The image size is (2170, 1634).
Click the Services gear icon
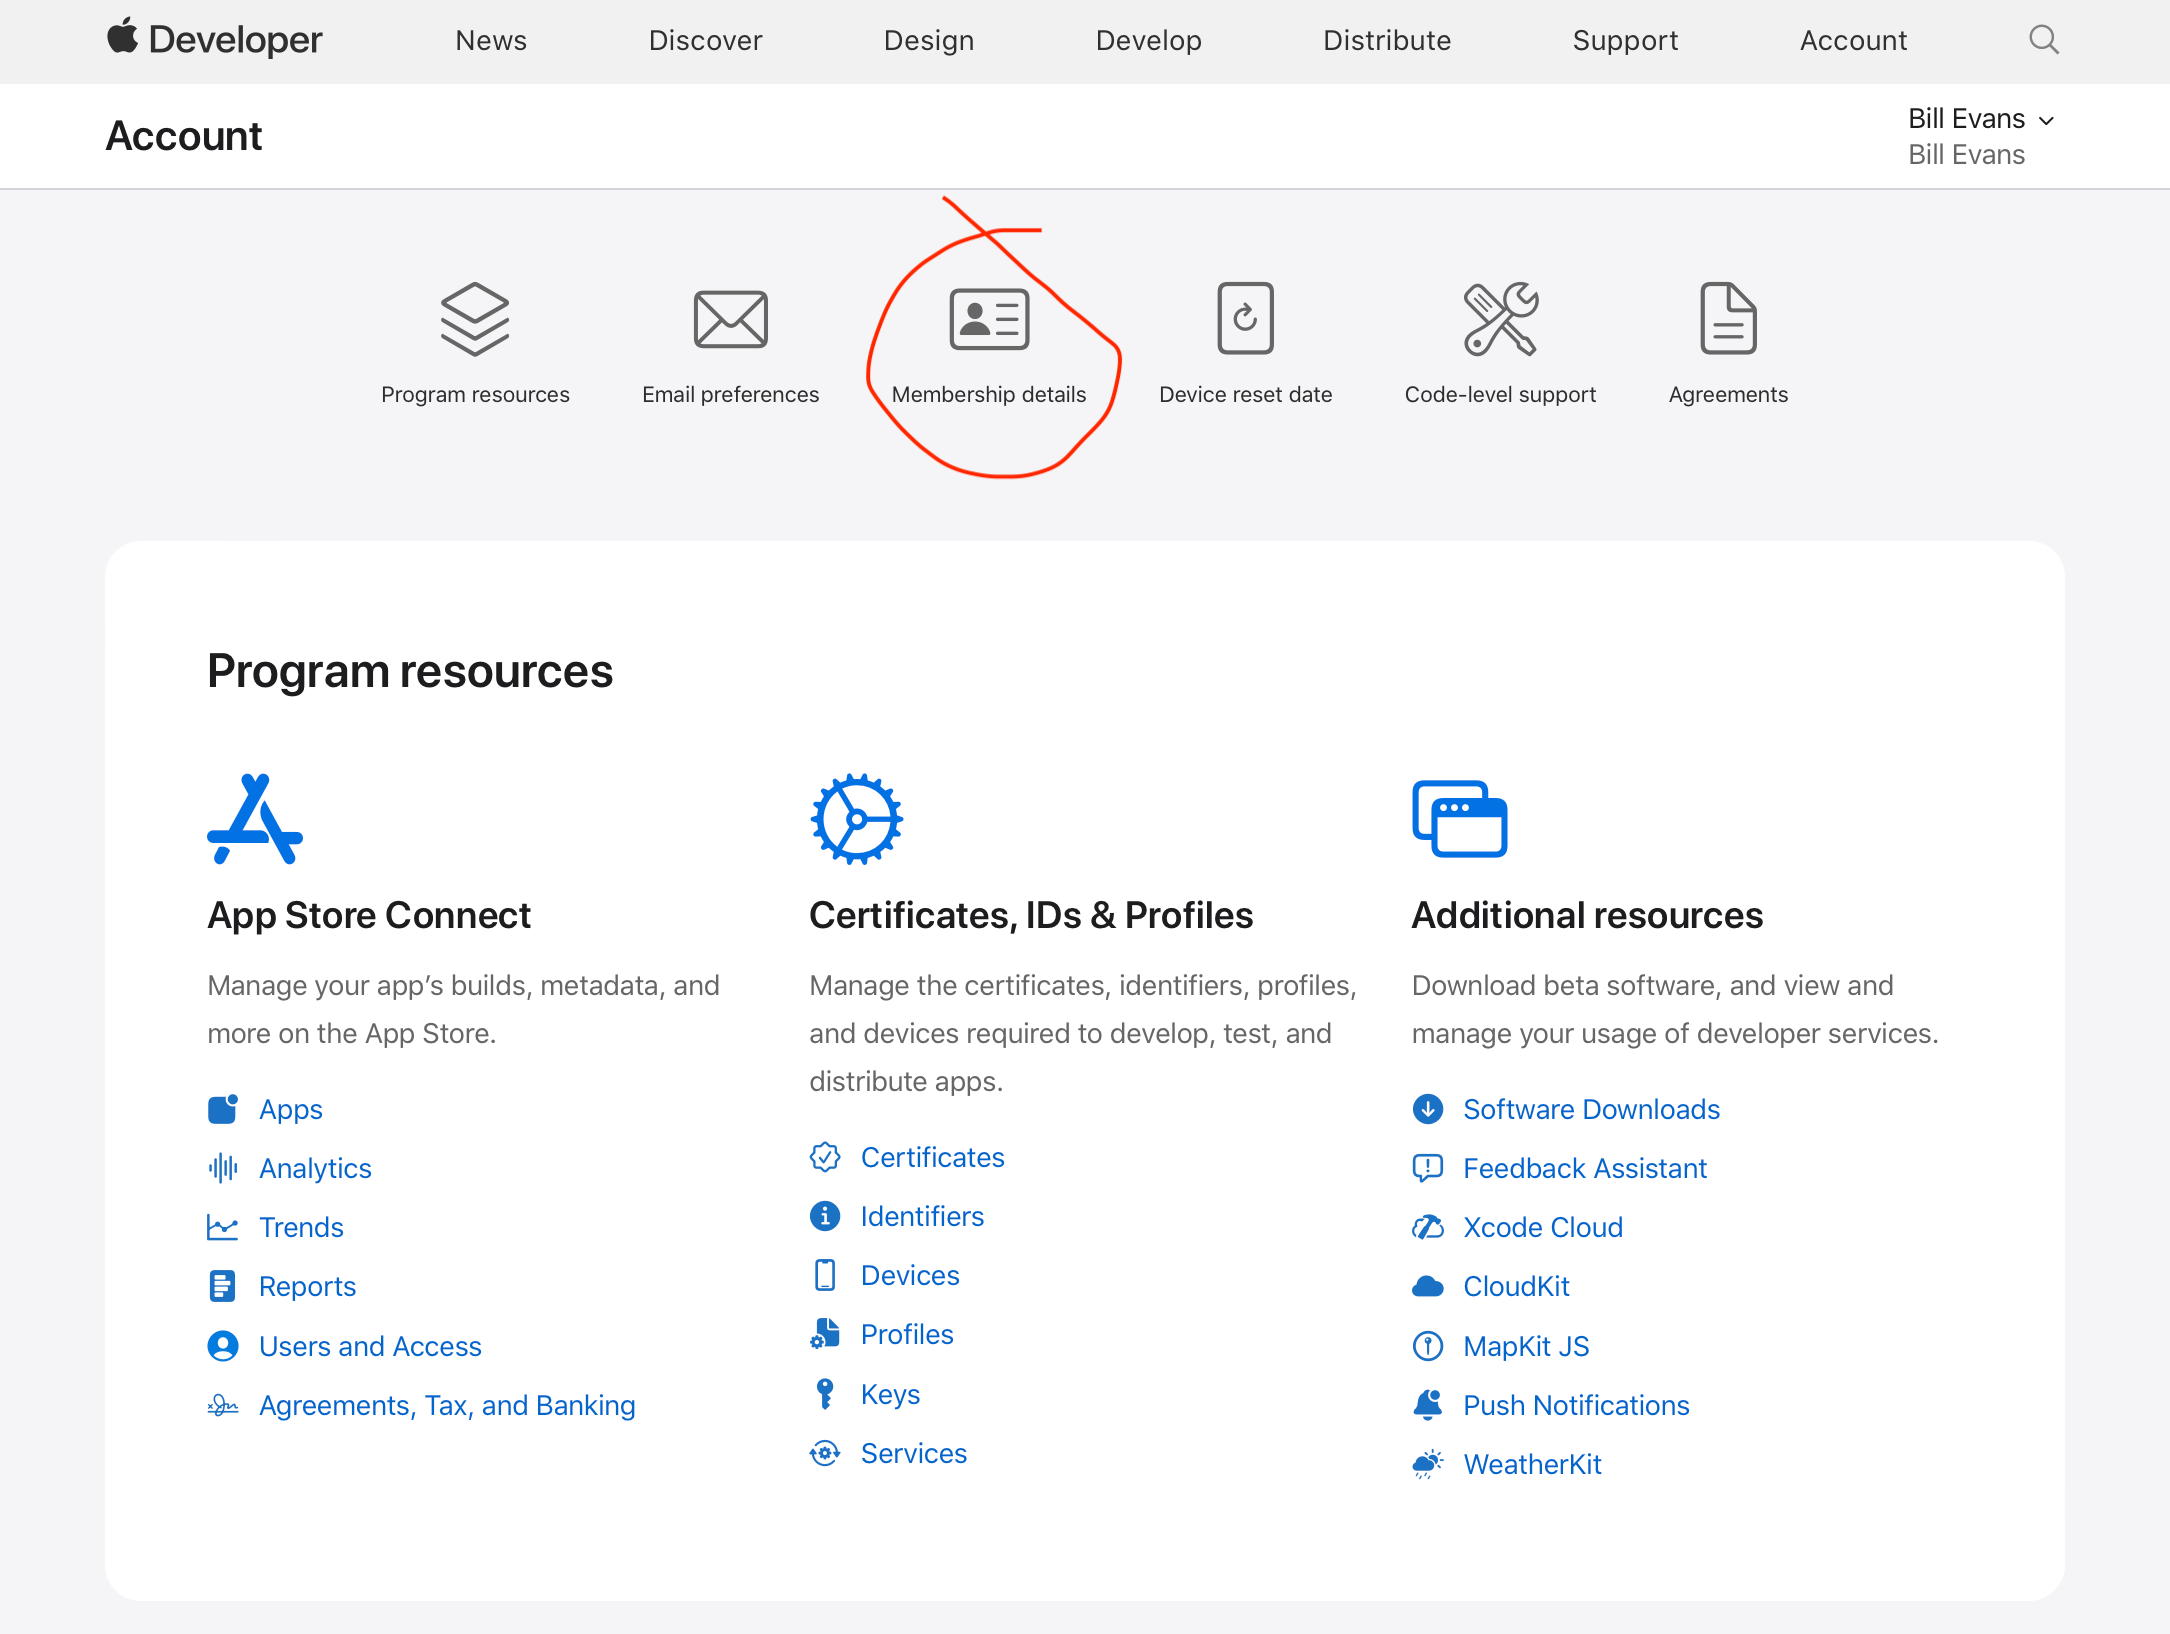(825, 1453)
